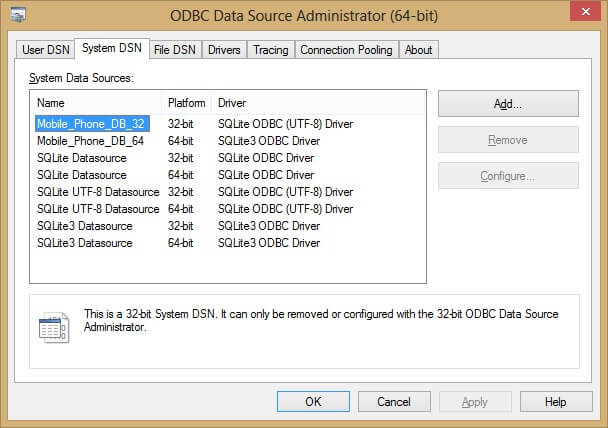Sort list by Name column header
This screenshot has width=608, height=428.
click(x=96, y=103)
